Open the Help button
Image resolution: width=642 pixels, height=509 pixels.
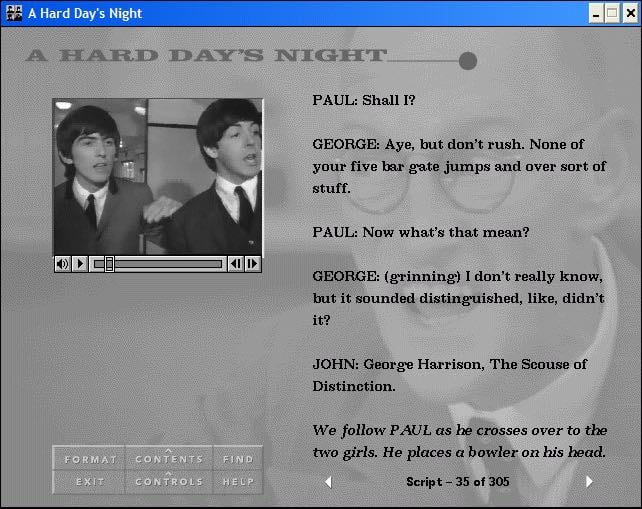[238, 482]
